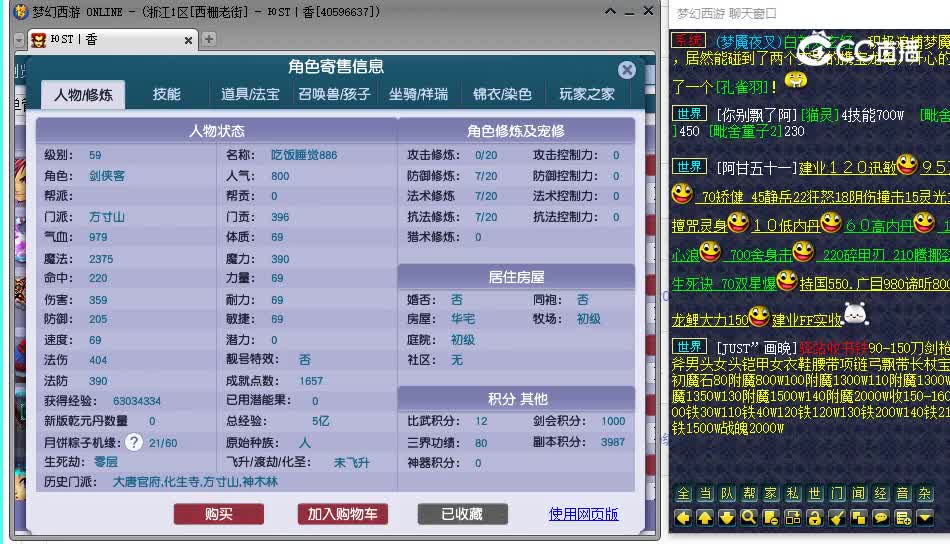Click the 70桥健 45静岳 chat link line
This screenshot has width=950, height=544.
(825, 196)
